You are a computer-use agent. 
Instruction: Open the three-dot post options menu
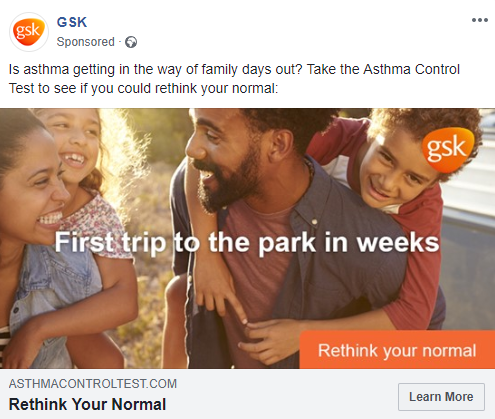[480, 20]
